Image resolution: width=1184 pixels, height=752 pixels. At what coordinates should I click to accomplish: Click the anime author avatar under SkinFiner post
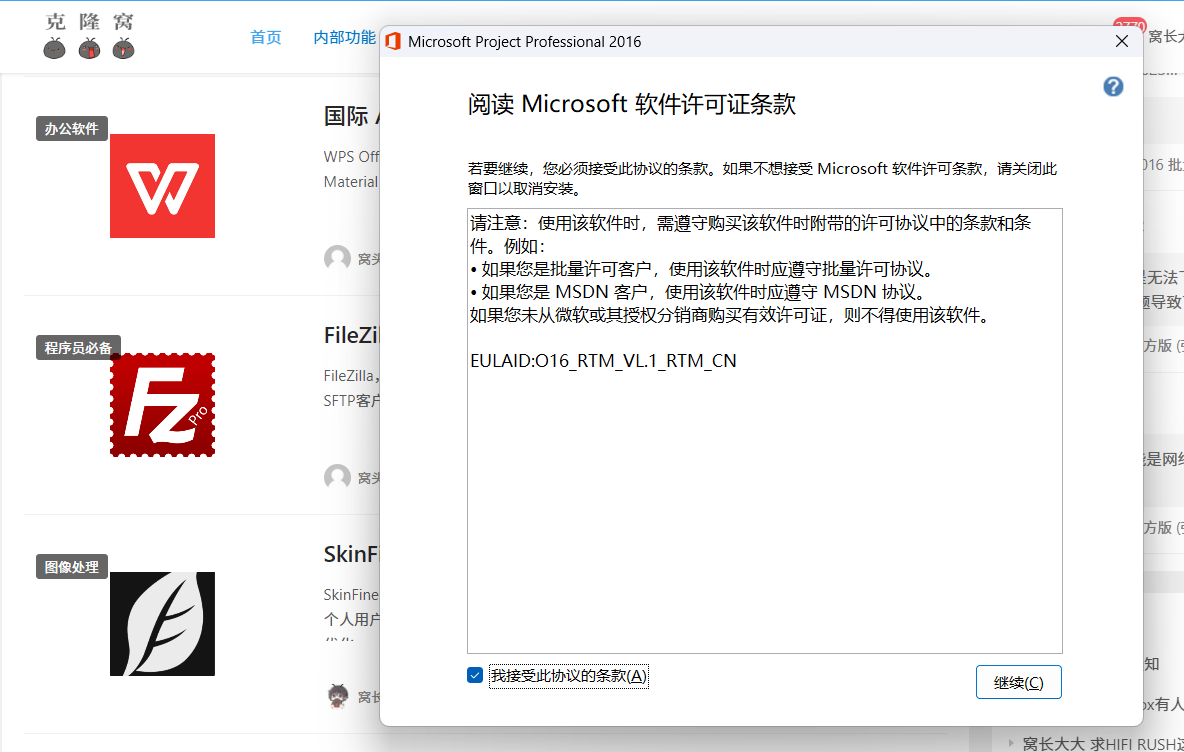click(338, 696)
